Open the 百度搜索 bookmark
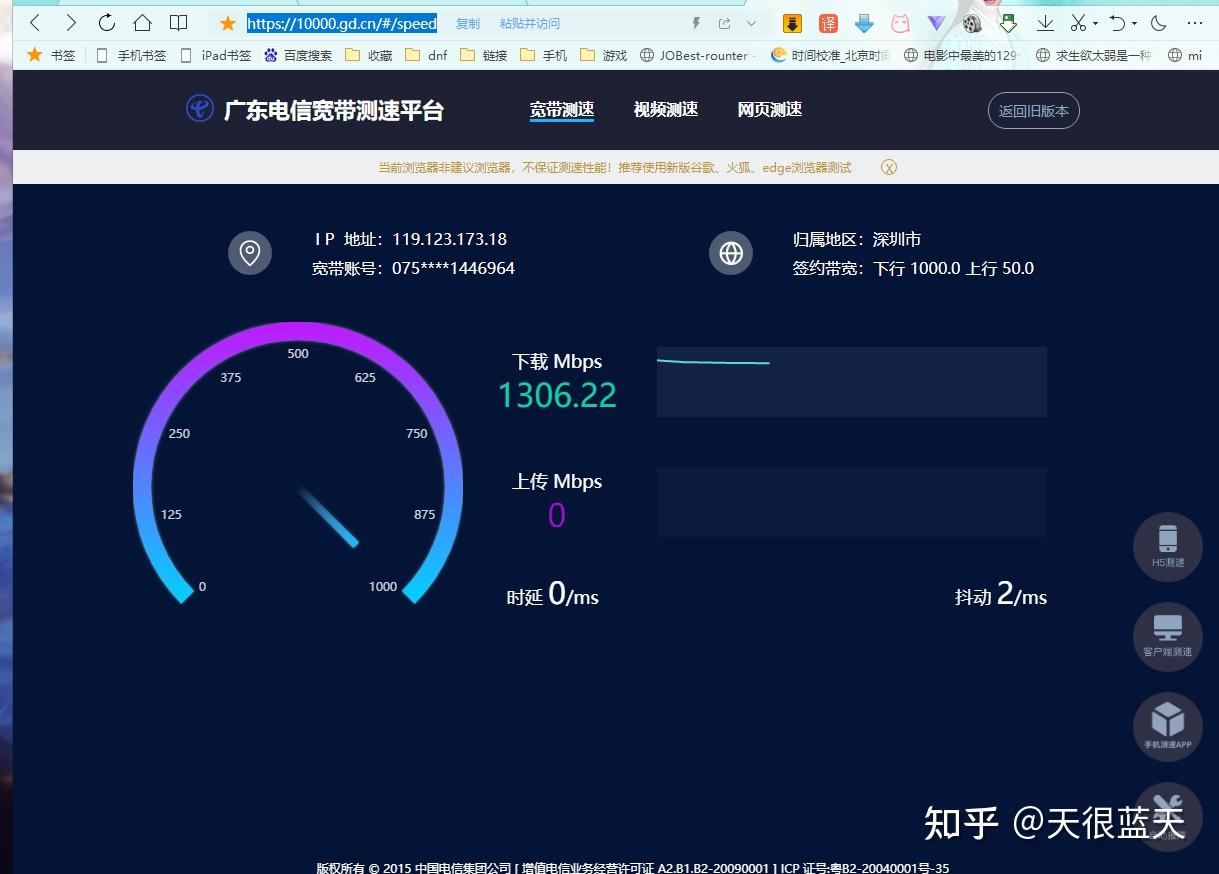 coord(298,56)
